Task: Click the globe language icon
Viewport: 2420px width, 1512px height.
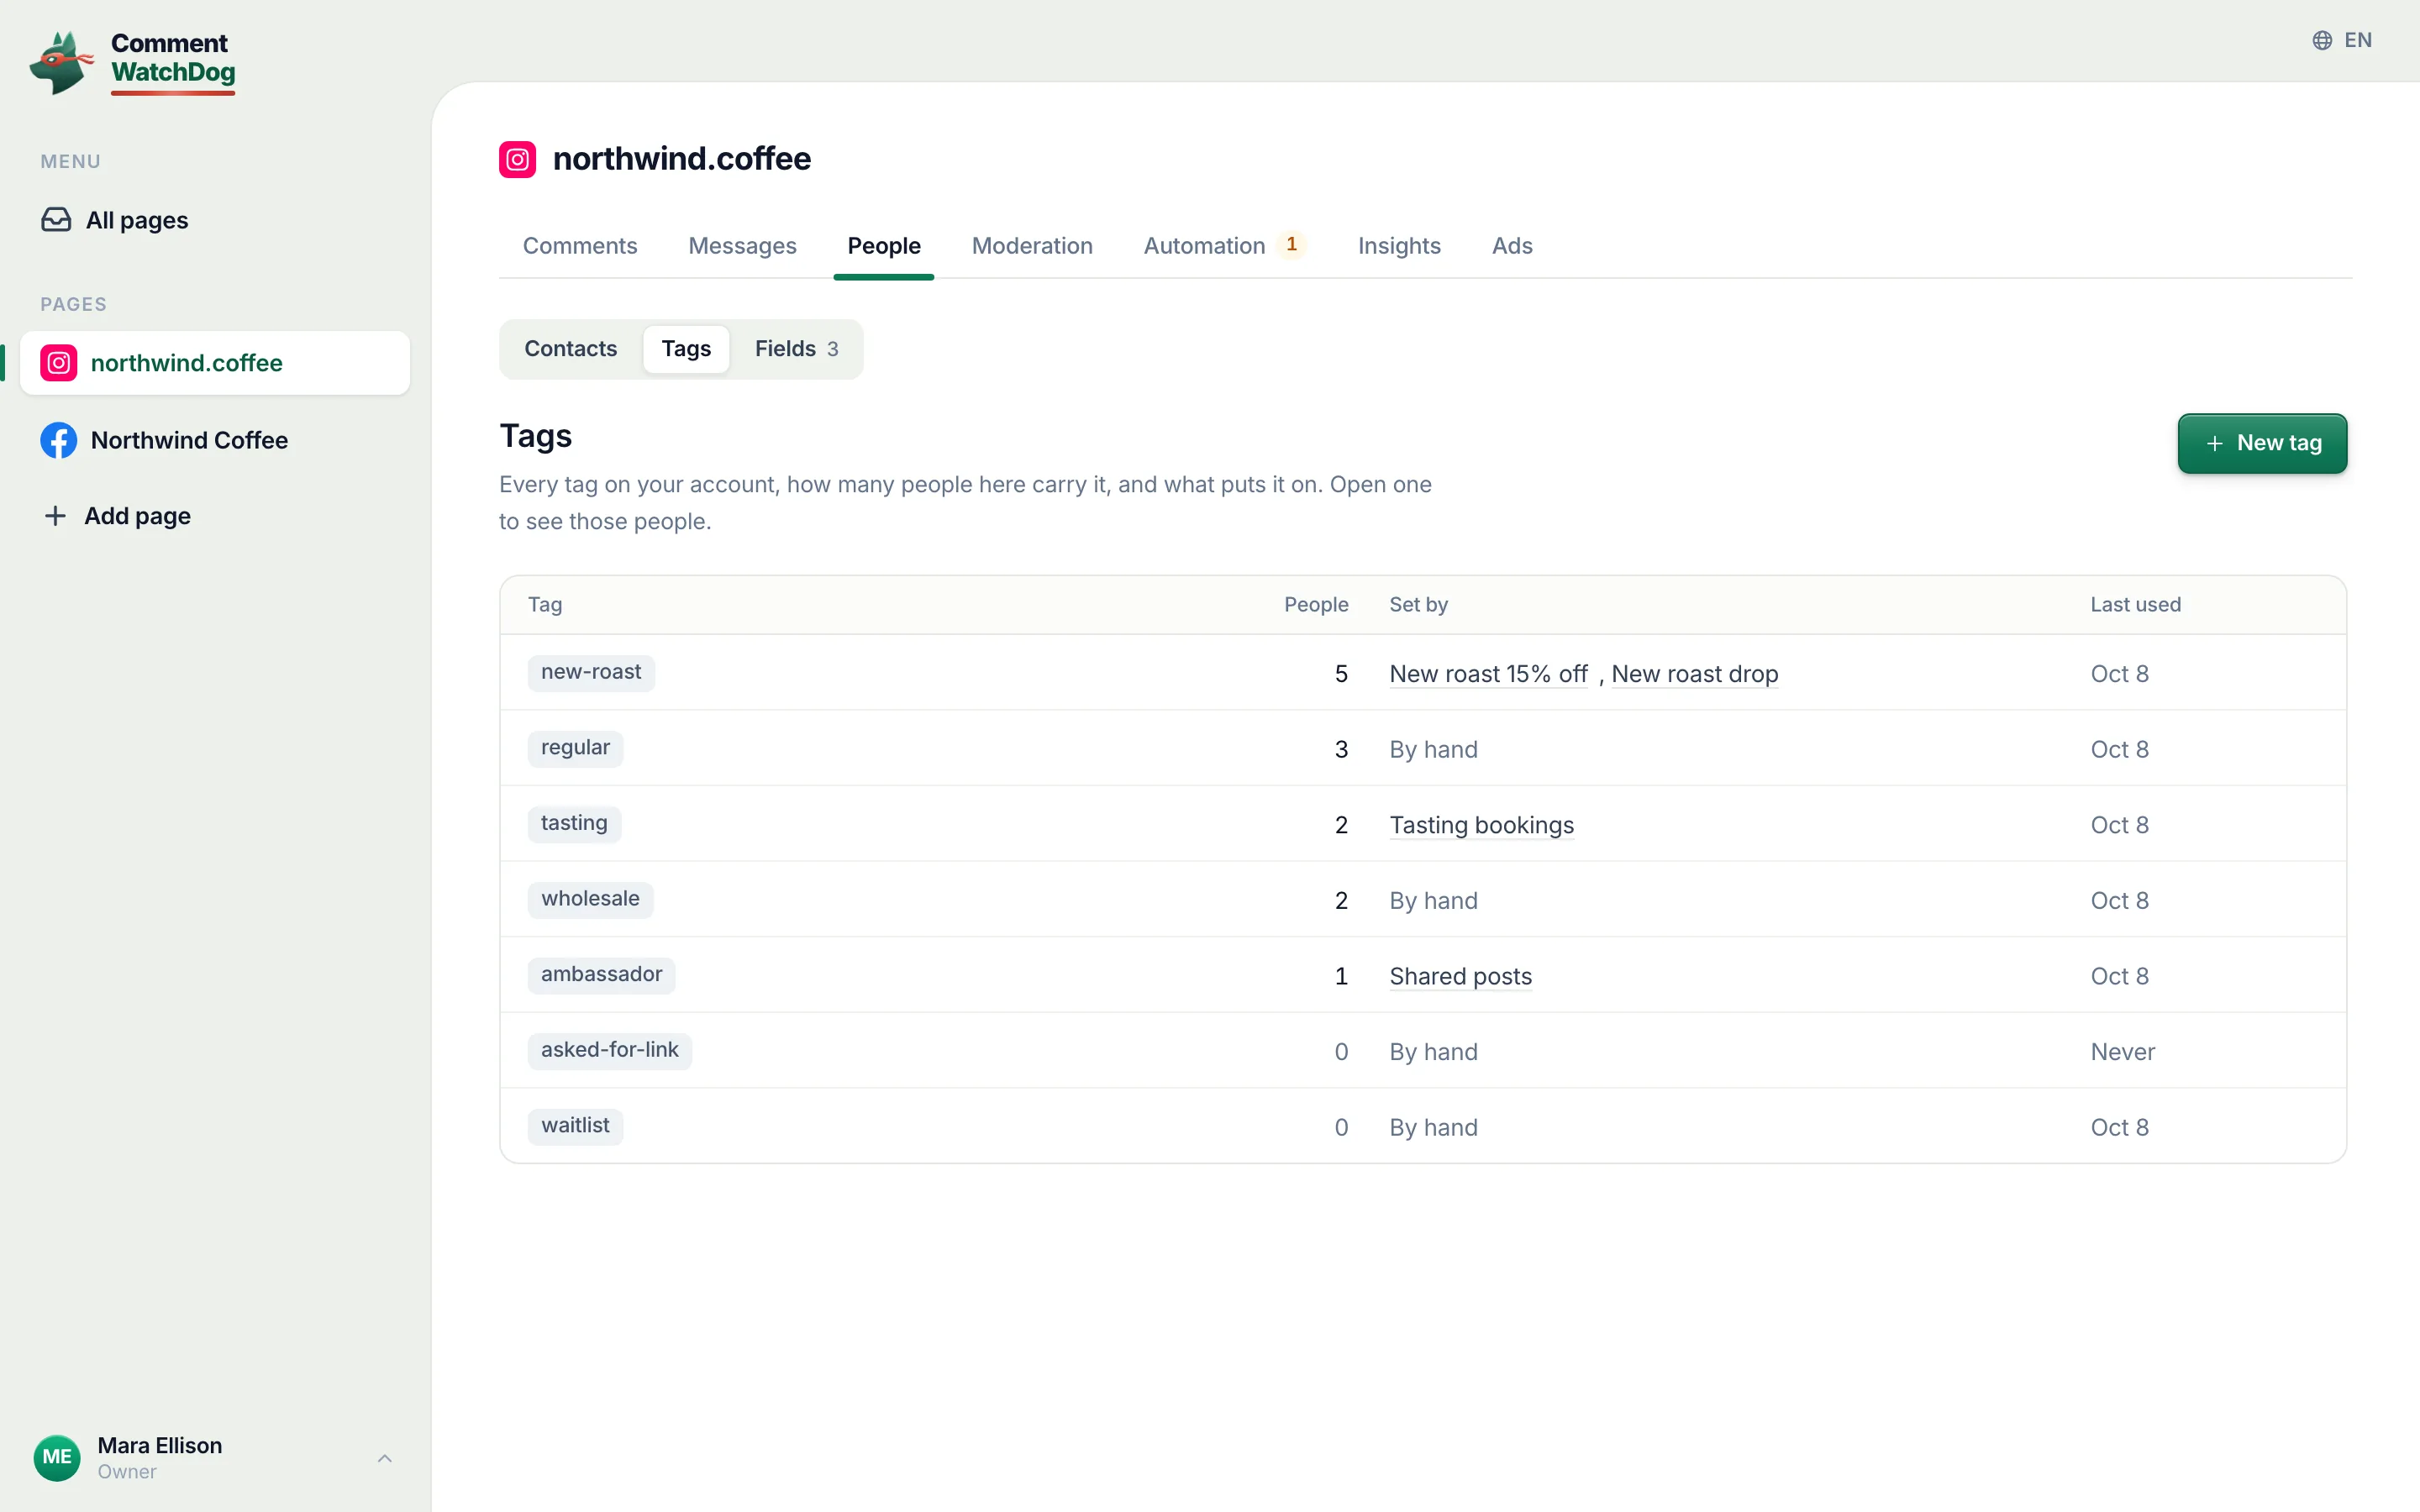Action: pyautogui.click(x=2322, y=40)
